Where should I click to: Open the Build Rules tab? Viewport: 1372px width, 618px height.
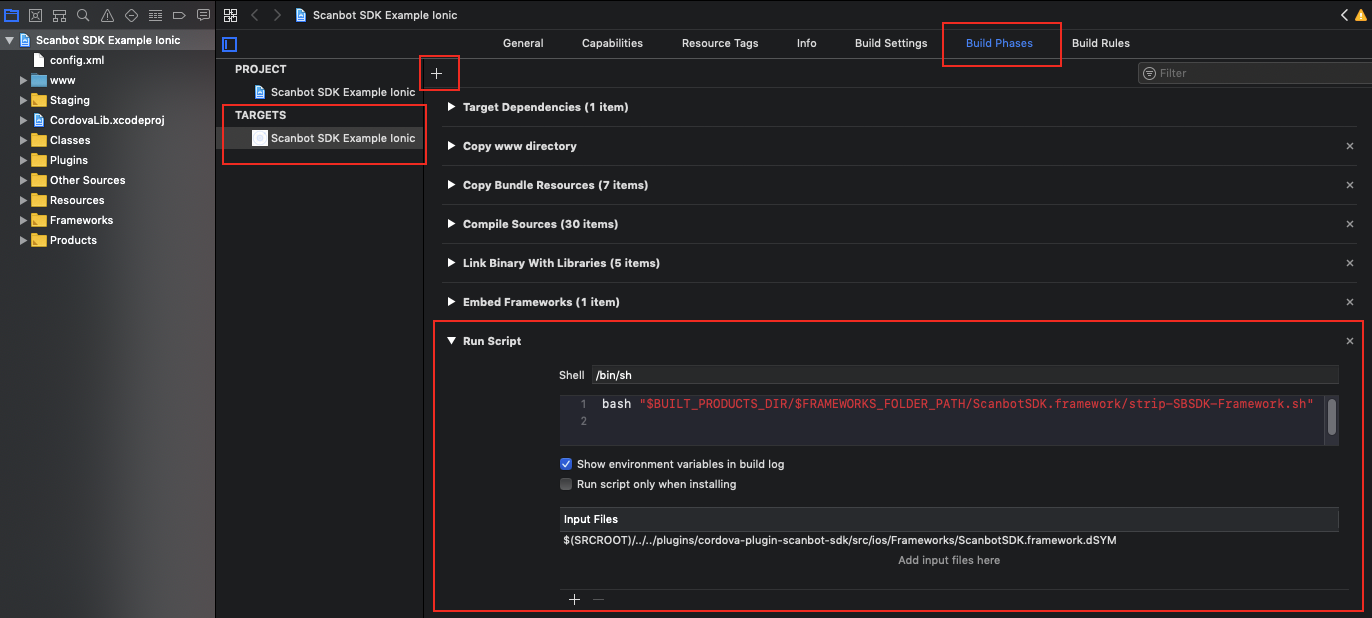(1101, 43)
